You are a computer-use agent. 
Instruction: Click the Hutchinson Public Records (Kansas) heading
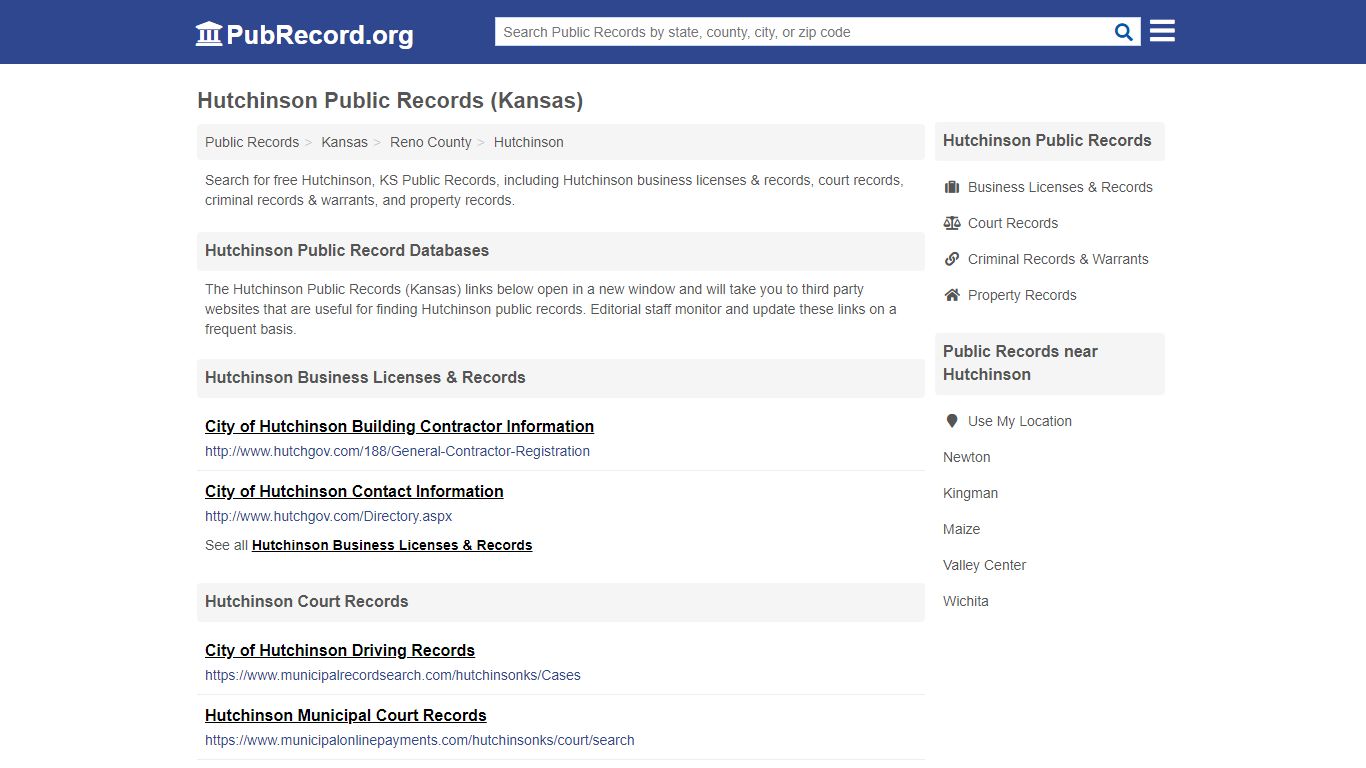coord(390,100)
